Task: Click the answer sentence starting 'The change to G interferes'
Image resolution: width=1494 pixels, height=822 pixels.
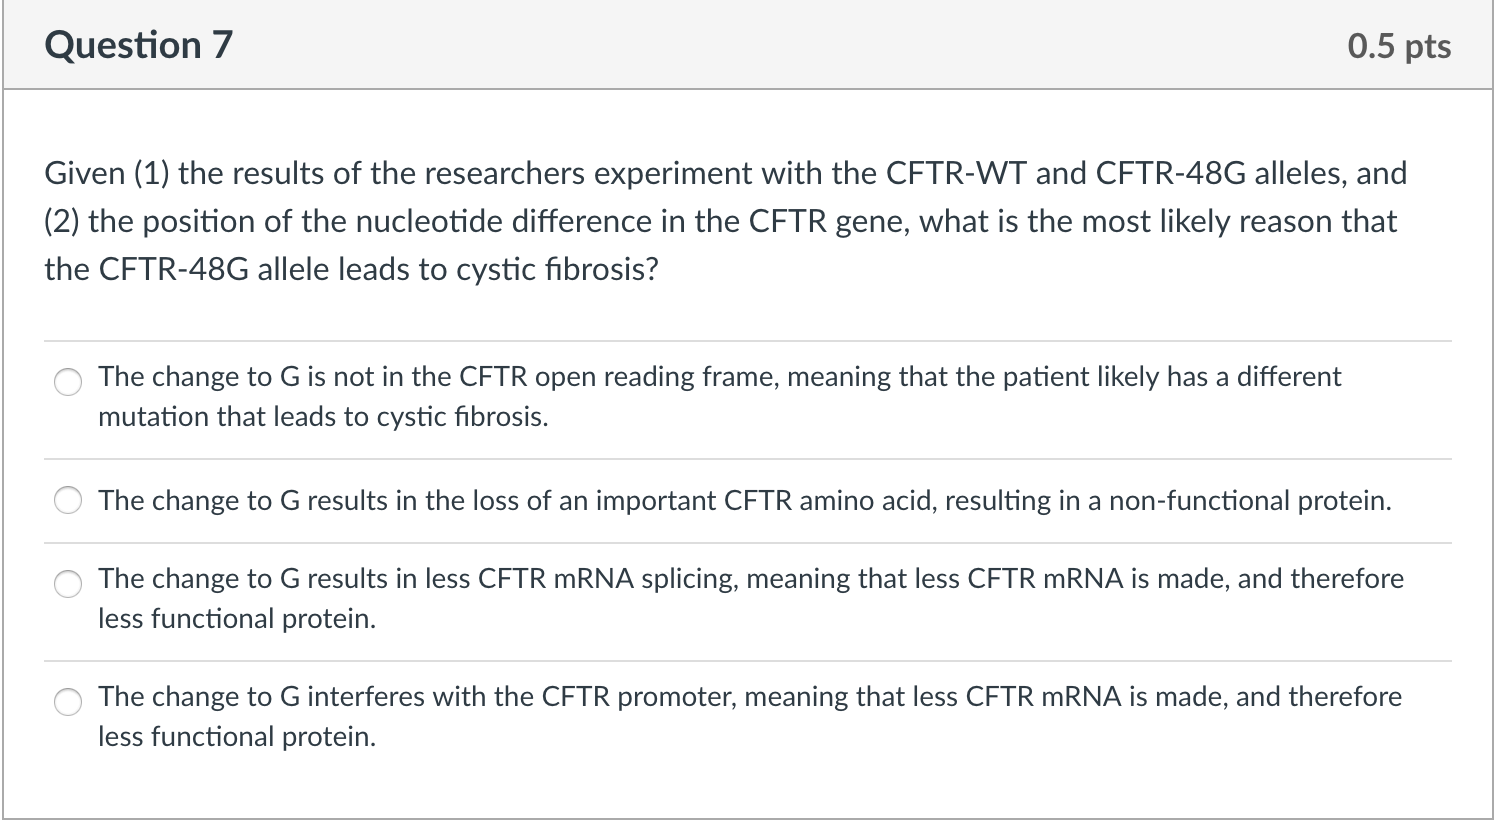Action: [x=750, y=716]
